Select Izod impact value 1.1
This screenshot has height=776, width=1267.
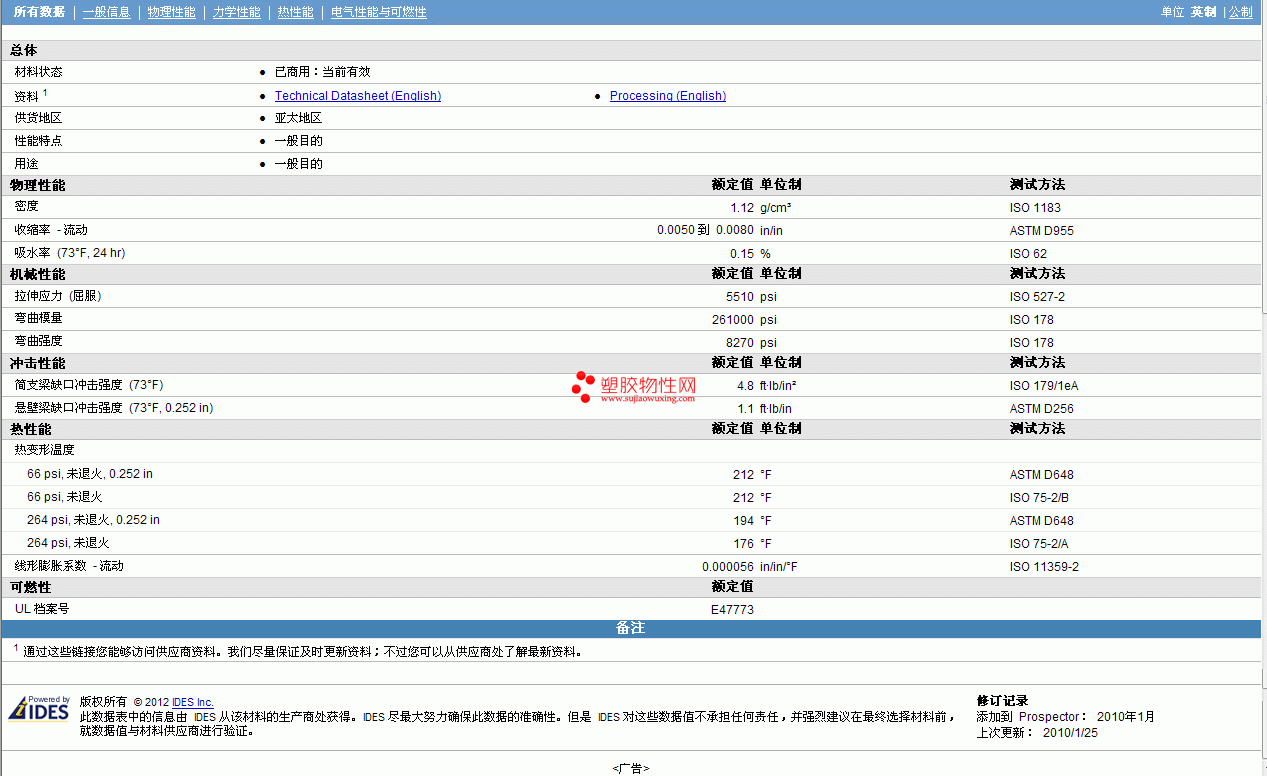pos(745,409)
